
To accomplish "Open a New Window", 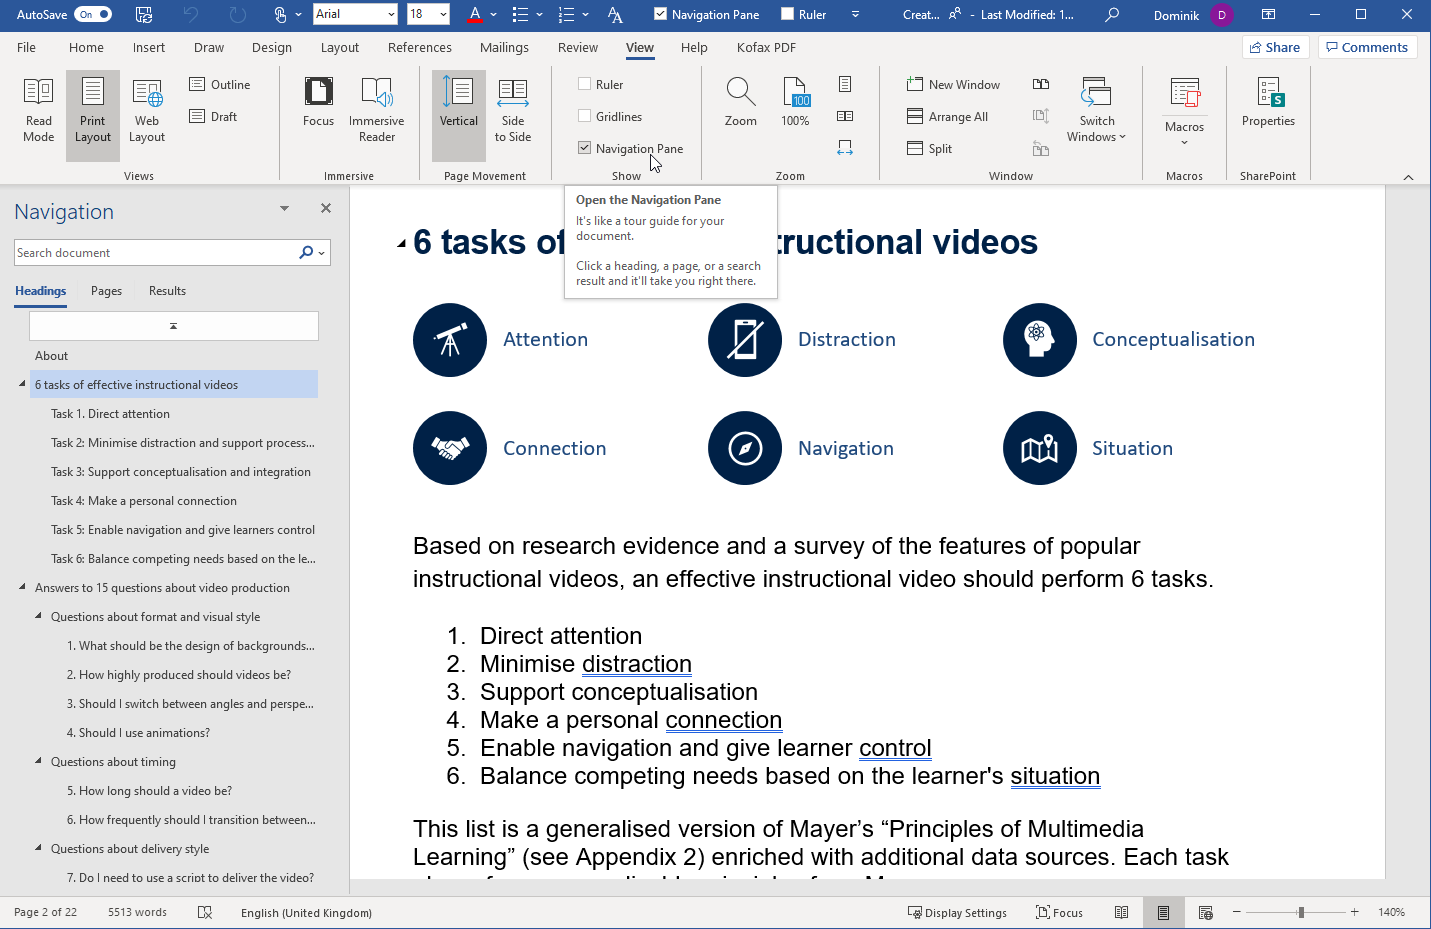I will click(954, 85).
